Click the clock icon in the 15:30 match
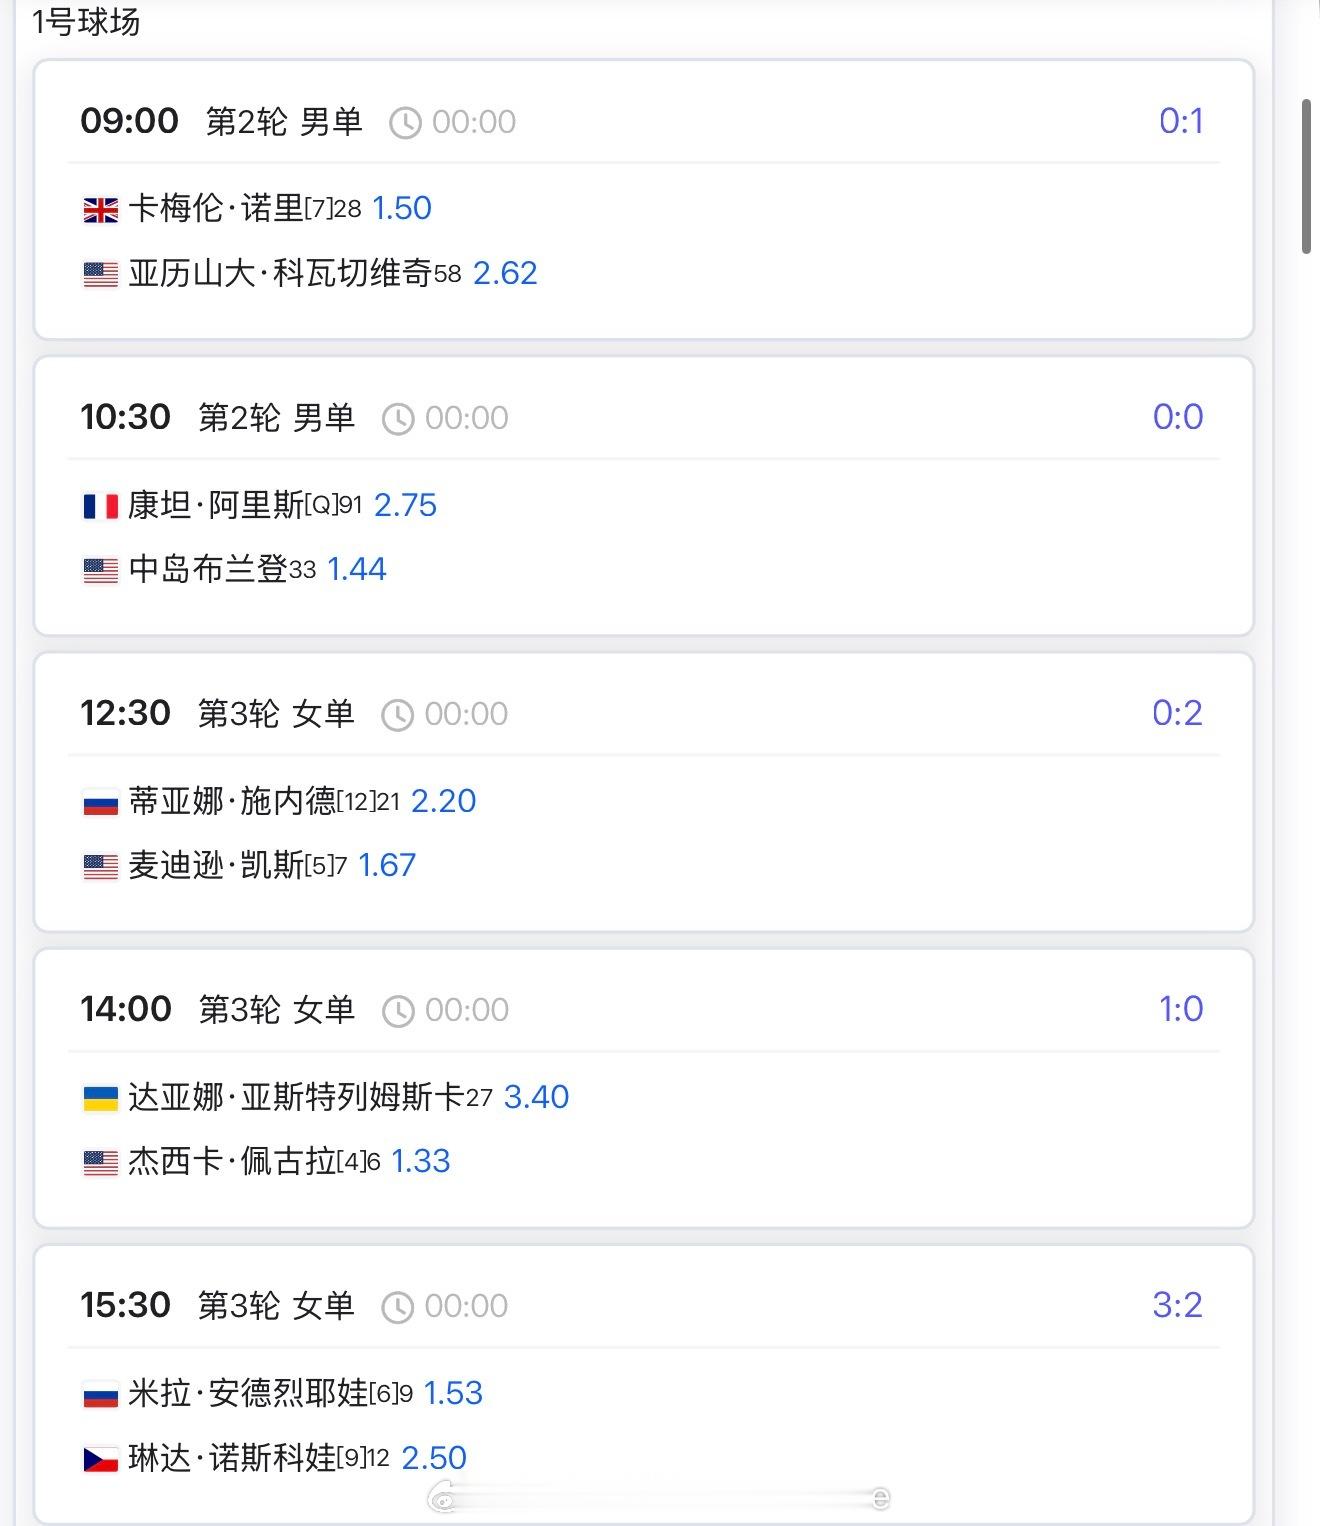1320x1526 pixels. pyautogui.click(x=398, y=1307)
